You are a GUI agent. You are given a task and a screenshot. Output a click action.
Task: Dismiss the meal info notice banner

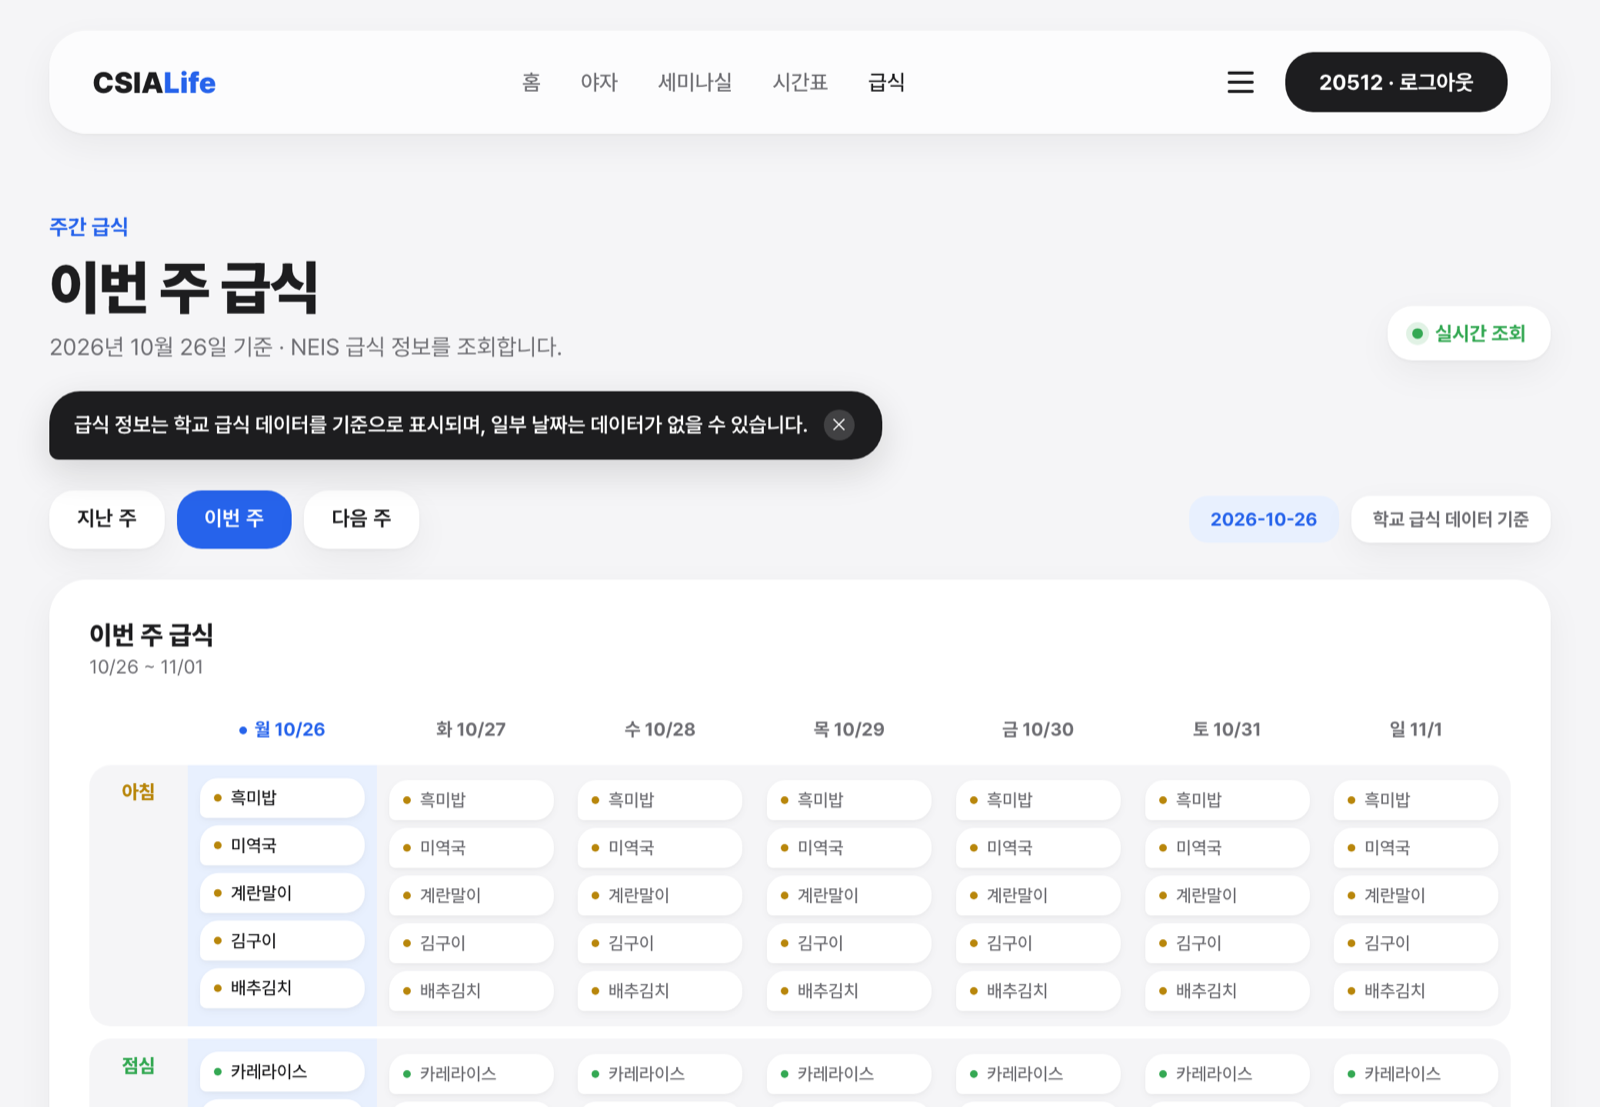[839, 425]
